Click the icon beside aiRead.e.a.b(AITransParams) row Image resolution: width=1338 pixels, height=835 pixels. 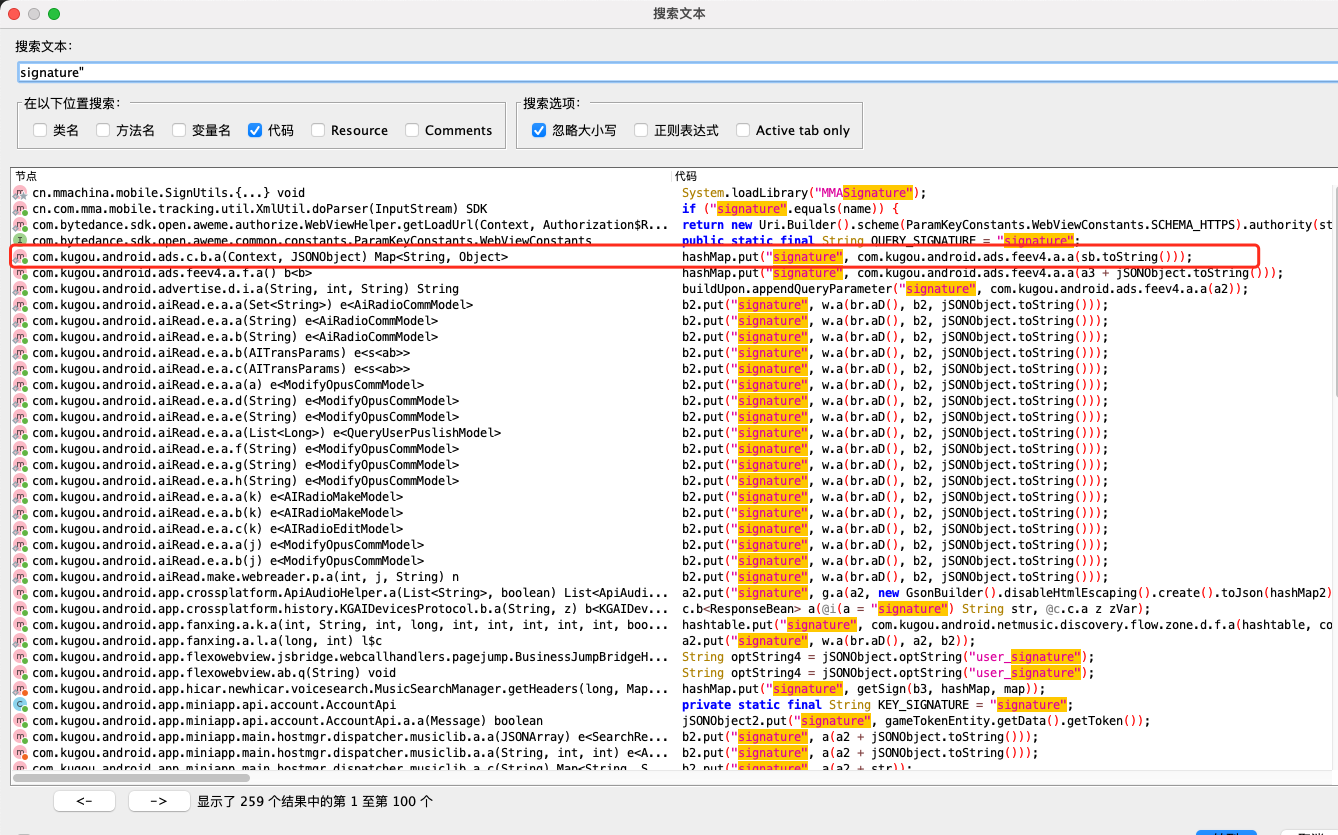click(x=20, y=353)
